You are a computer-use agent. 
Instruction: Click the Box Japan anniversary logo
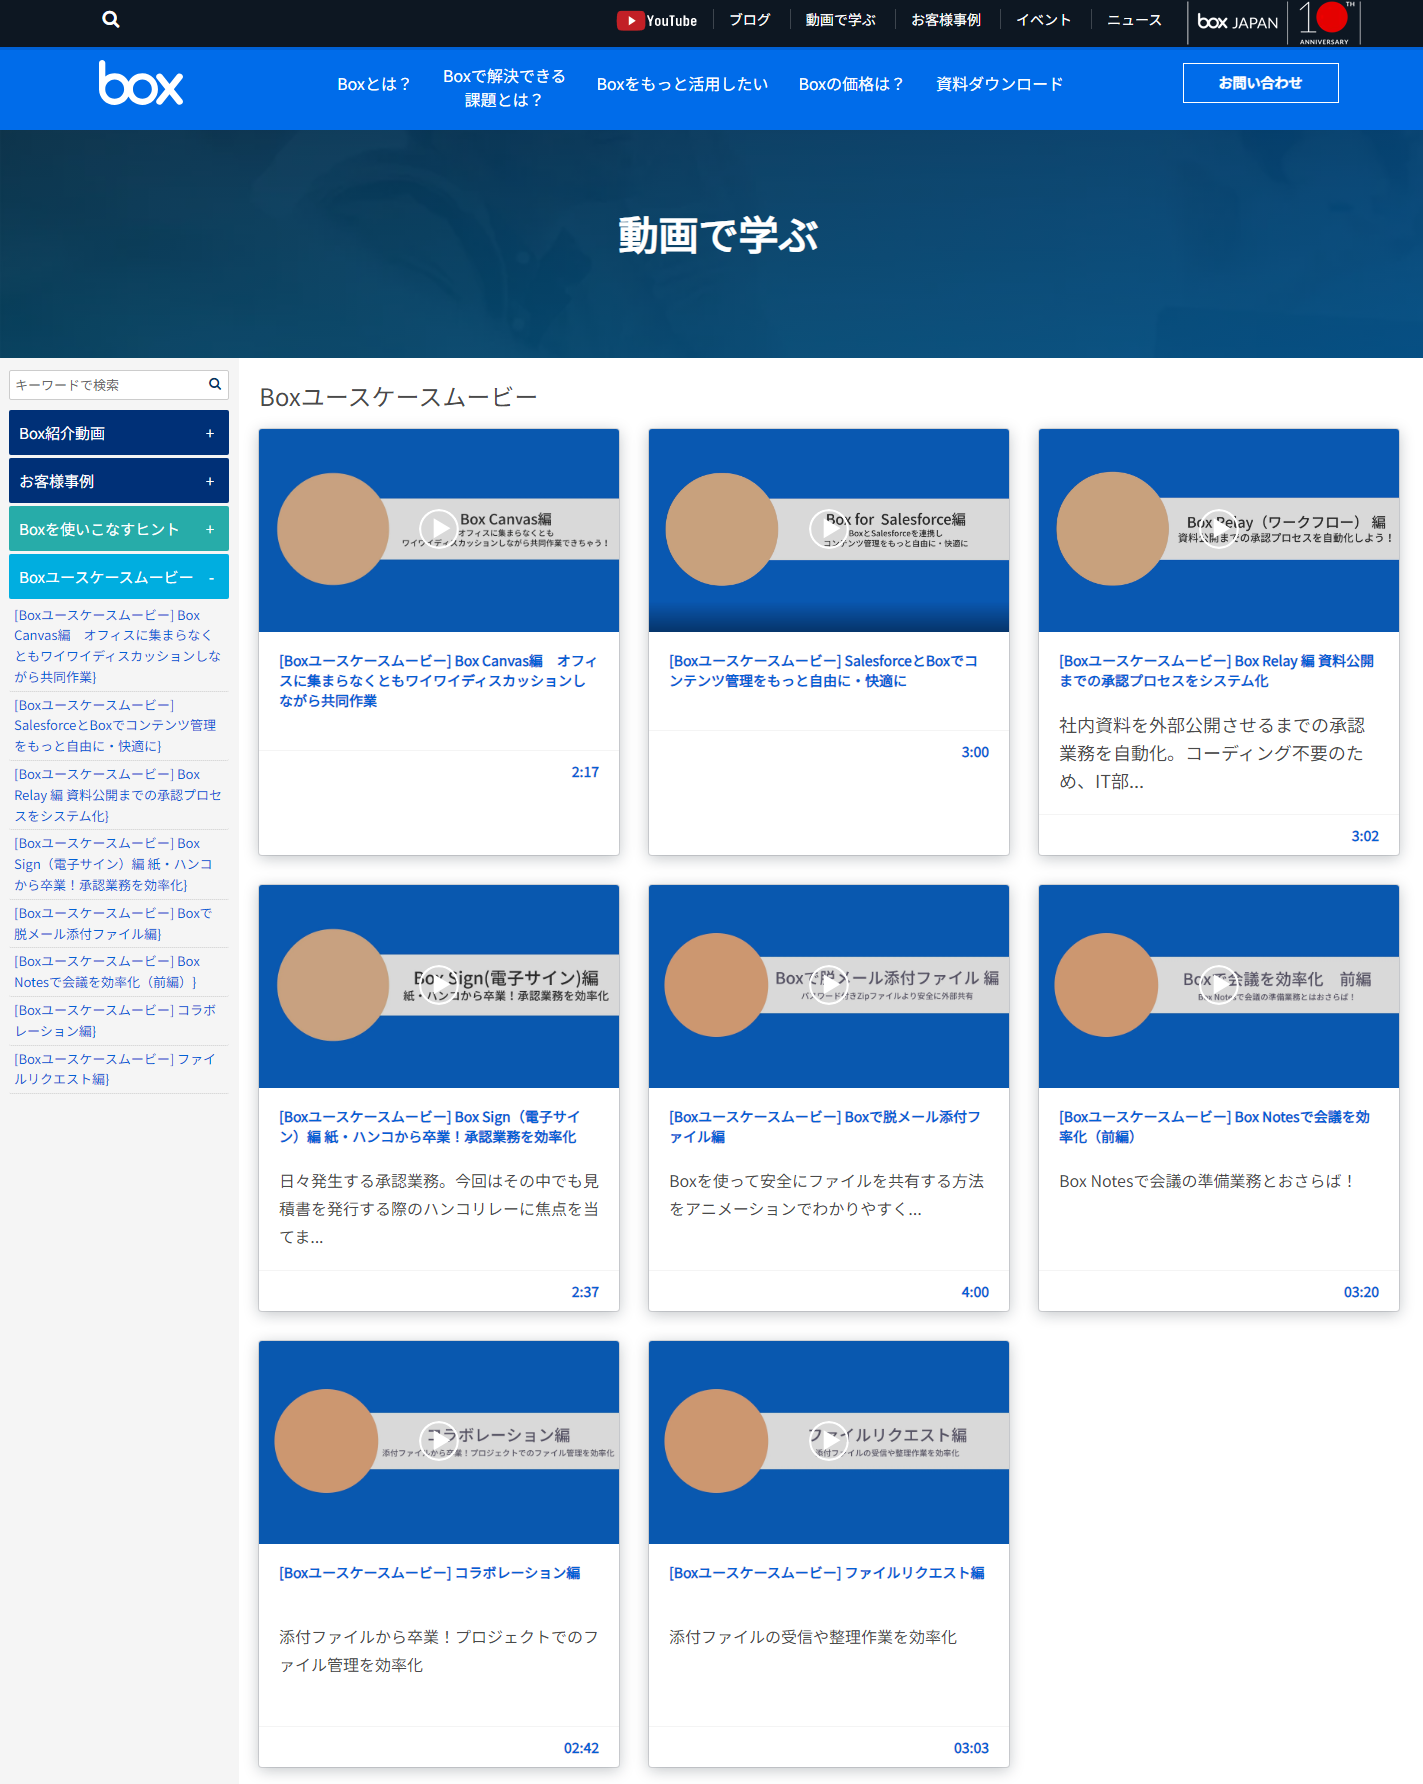[x=1276, y=22]
